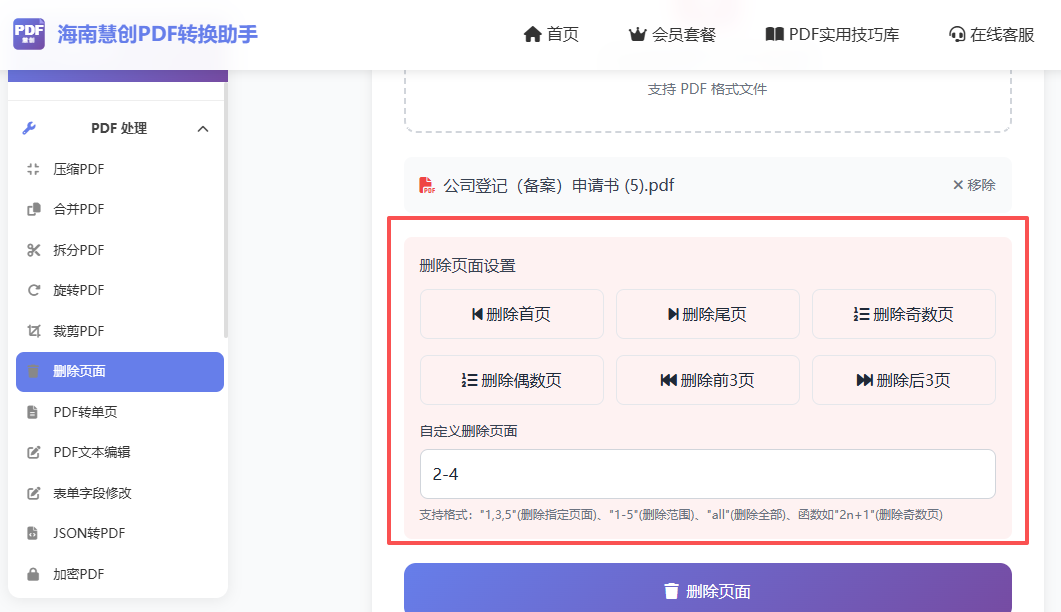Image resolution: width=1061 pixels, height=612 pixels.
Task: Click the merge icon beside 合并PDF
Action: (x=33, y=209)
